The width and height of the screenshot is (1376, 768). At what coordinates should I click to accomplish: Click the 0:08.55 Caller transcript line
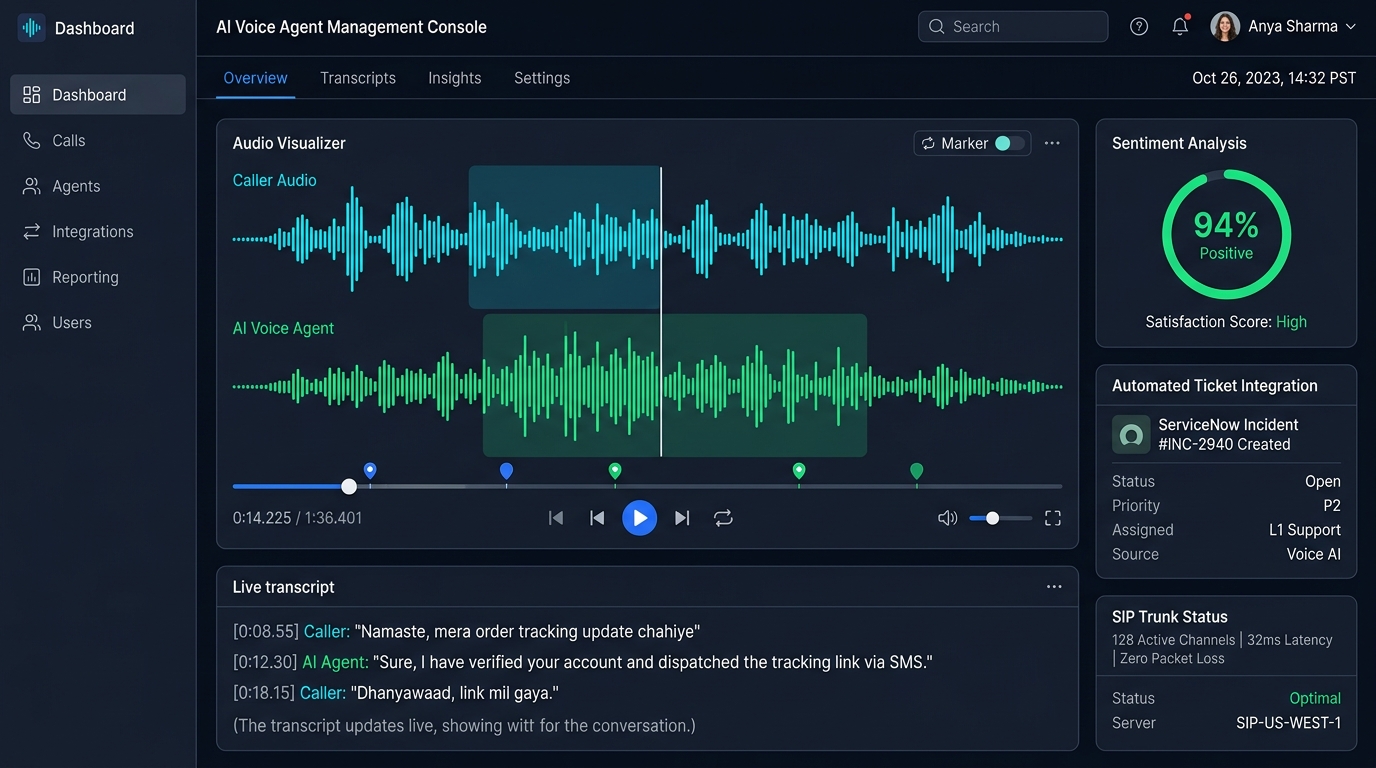click(466, 632)
